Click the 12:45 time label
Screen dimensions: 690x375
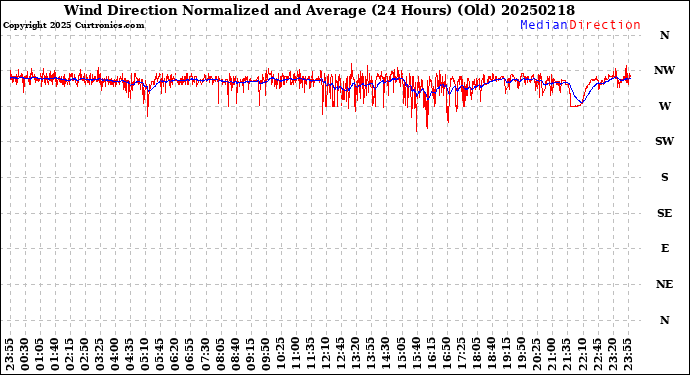pyautogui.click(x=341, y=354)
